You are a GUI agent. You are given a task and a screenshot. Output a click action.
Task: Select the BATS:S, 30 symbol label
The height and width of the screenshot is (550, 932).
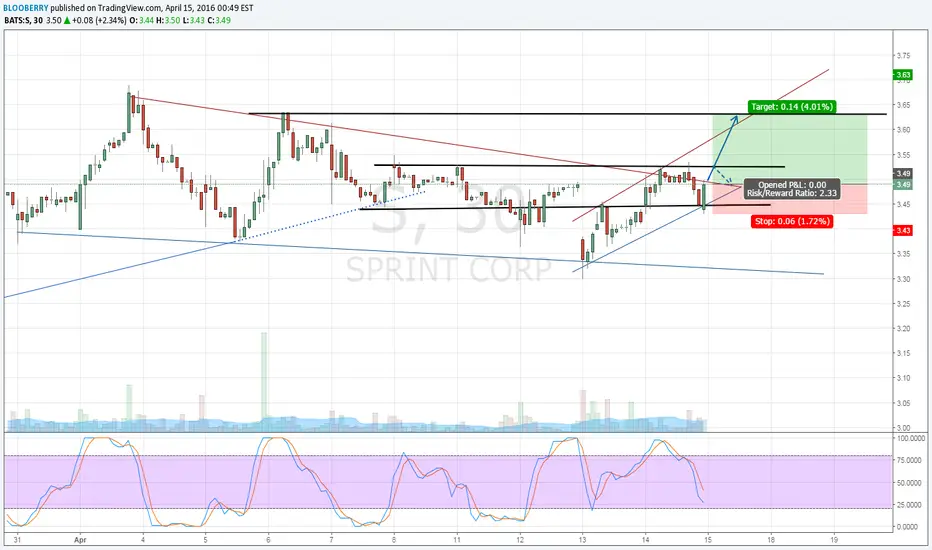pyautogui.click(x=24, y=20)
